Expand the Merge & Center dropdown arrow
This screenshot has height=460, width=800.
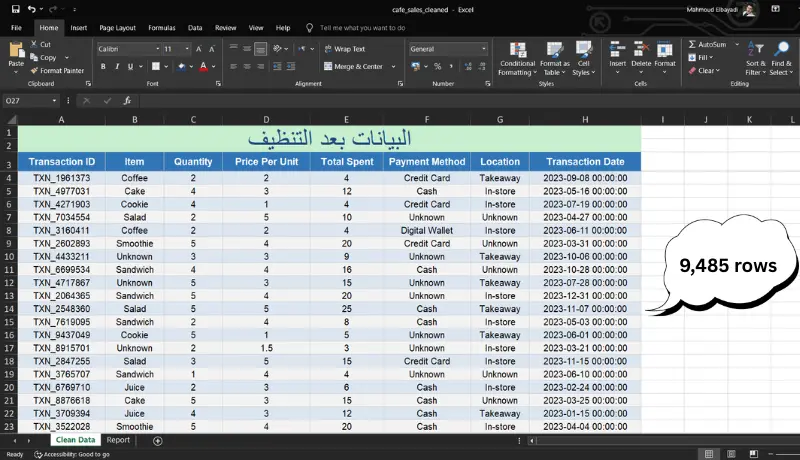393,66
